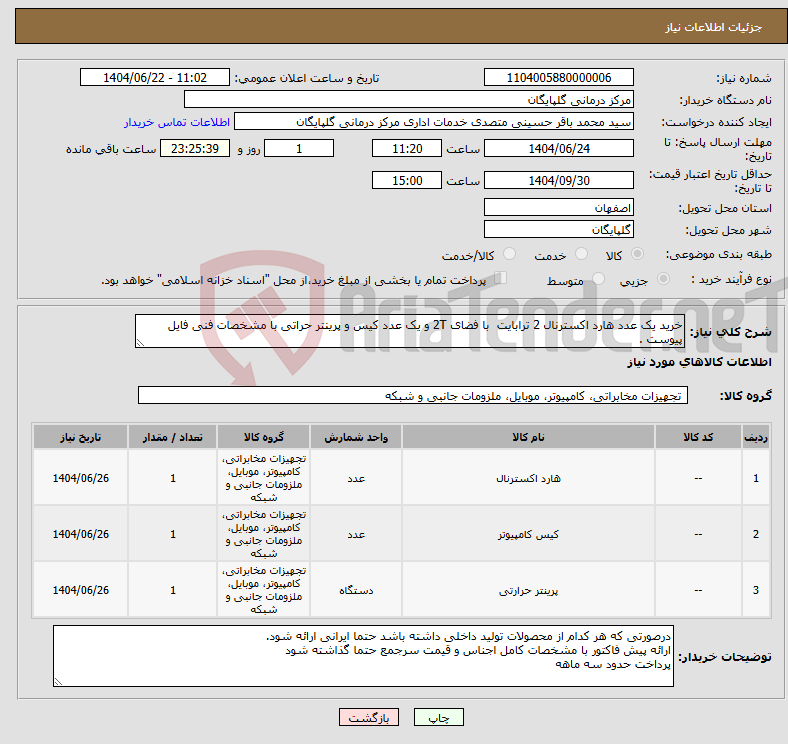The image size is (788, 744).
Task: Click the deadline time field 11:20
Action: pyautogui.click(x=407, y=148)
